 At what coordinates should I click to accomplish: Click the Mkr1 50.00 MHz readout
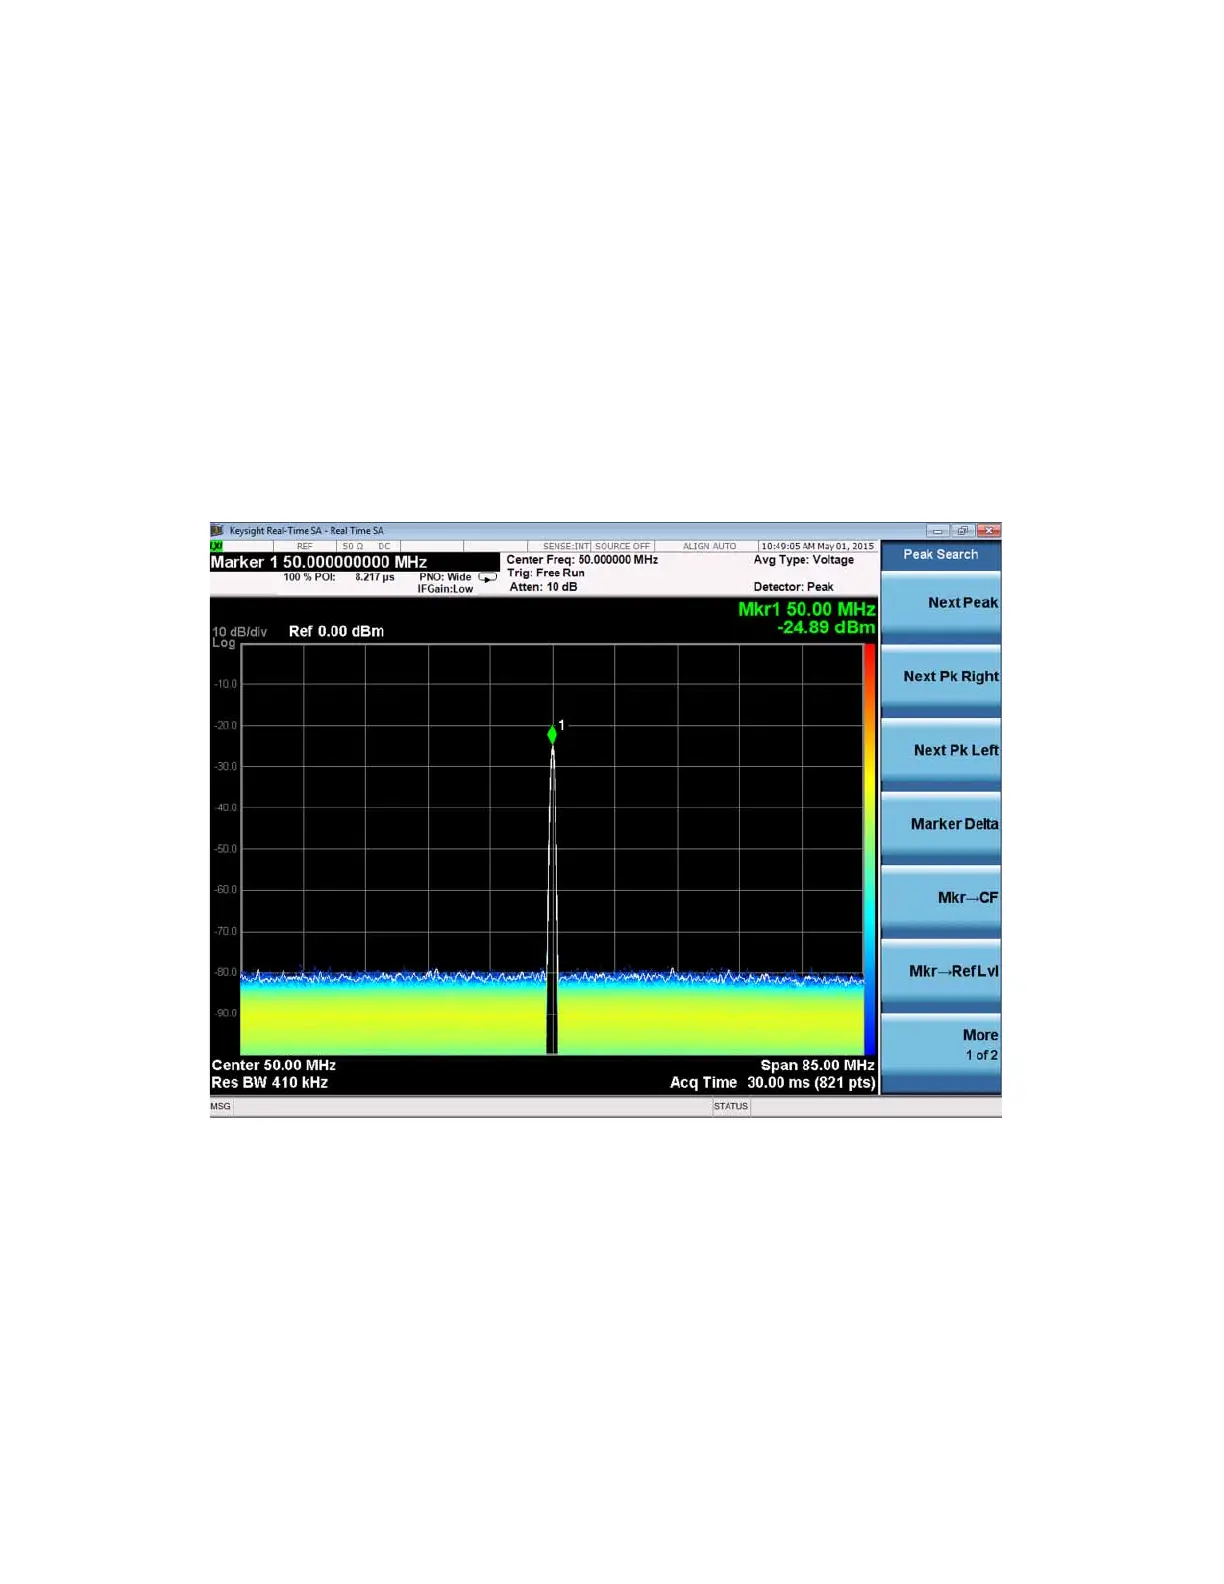pyautogui.click(x=806, y=609)
